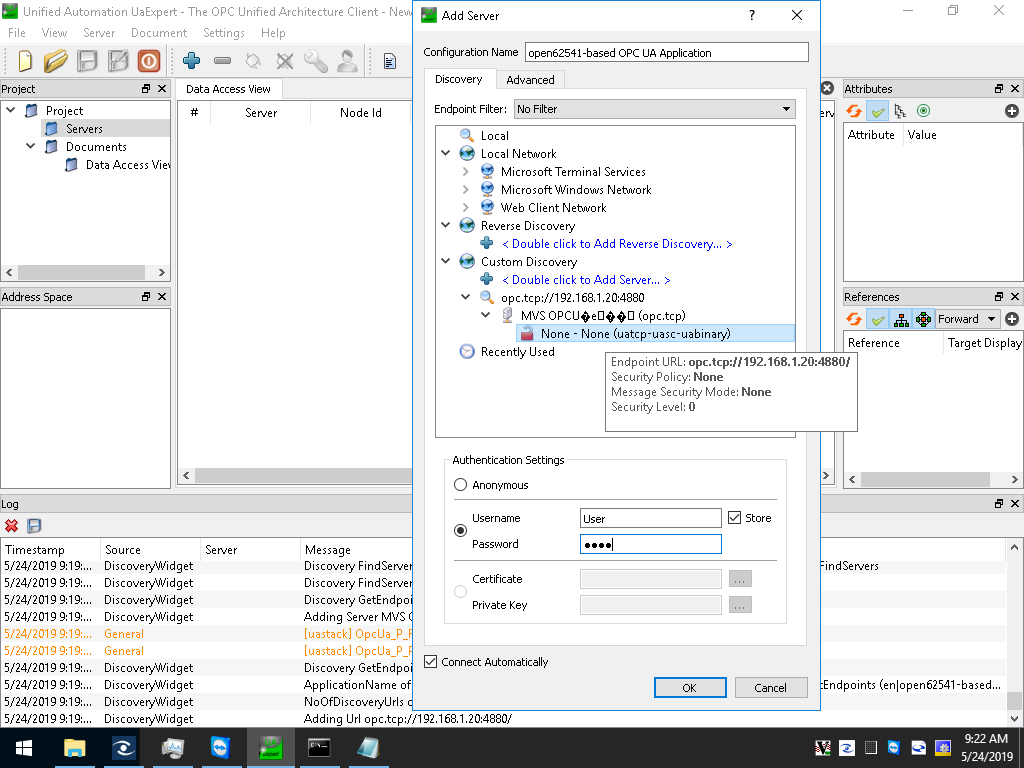Click the Attributes panel green circle icon
Screen dimensions: 1024x768
[923, 111]
